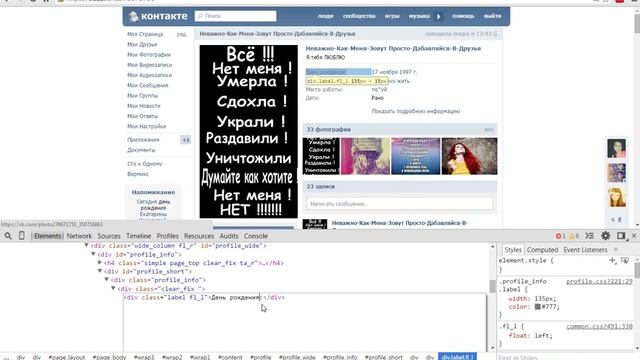Switch to the Network tab
Image resolution: width=640 pixels, height=360 pixels.
(x=79, y=236)
